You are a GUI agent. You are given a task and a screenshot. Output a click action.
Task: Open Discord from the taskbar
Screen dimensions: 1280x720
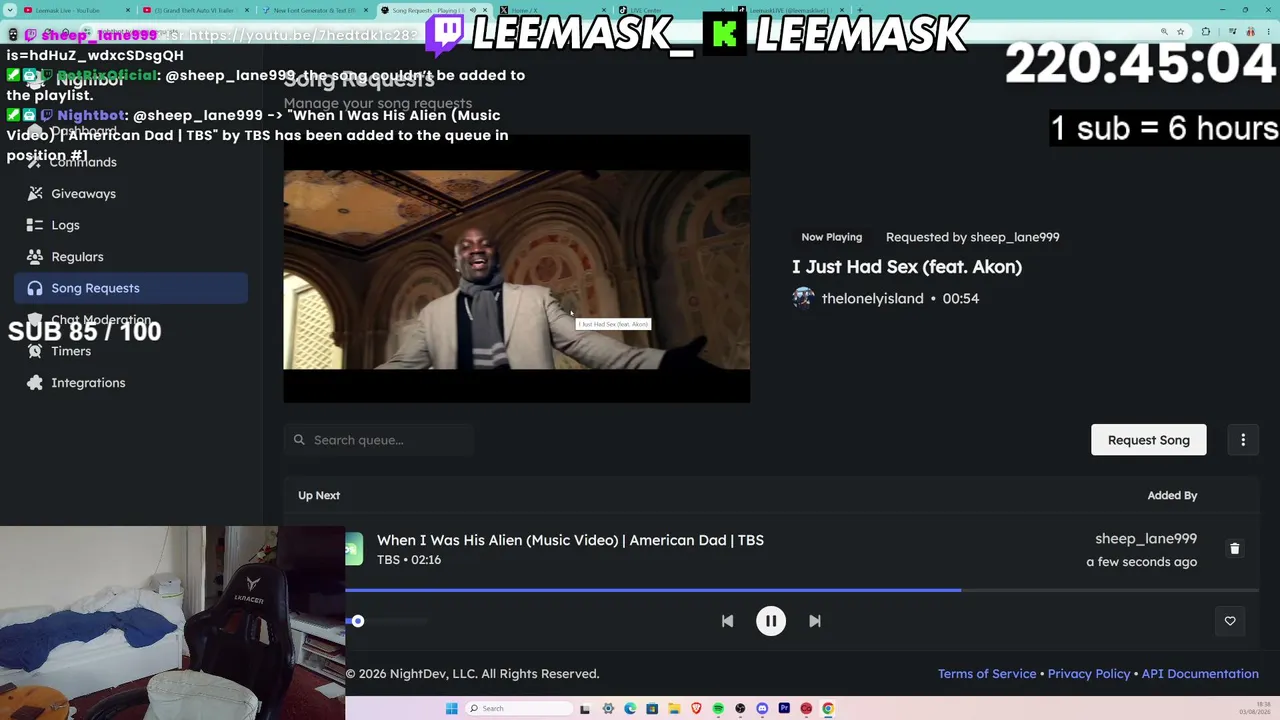point(762,709)
